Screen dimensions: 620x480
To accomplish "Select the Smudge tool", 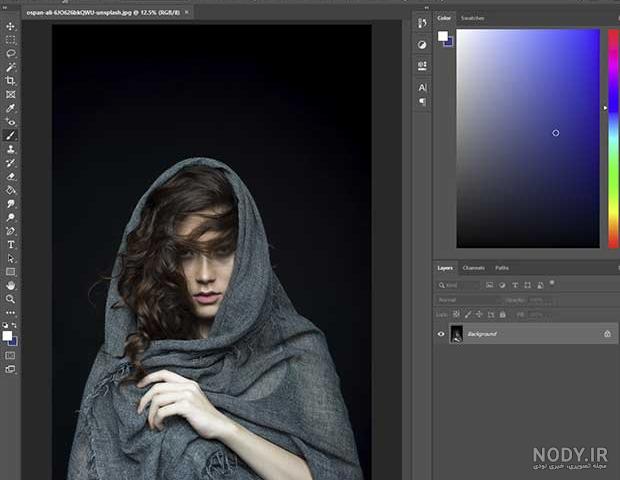I will 11,204.
